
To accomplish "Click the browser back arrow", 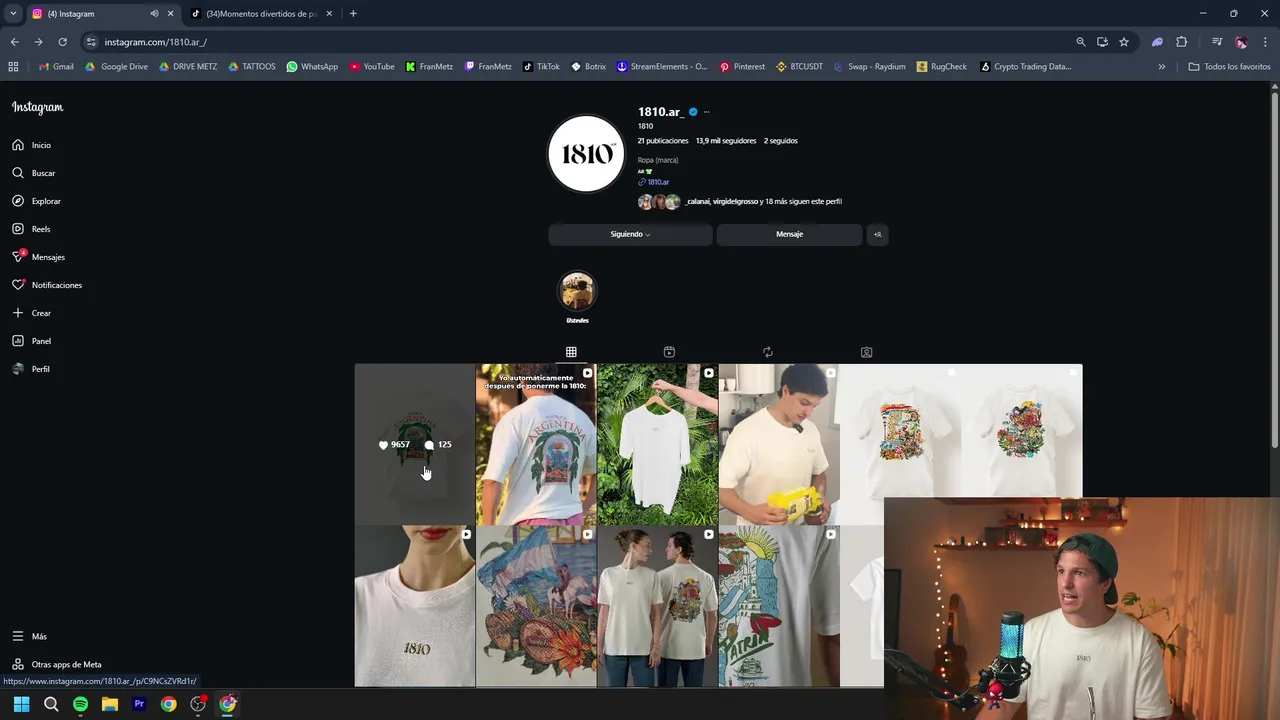I will (14, 42).
